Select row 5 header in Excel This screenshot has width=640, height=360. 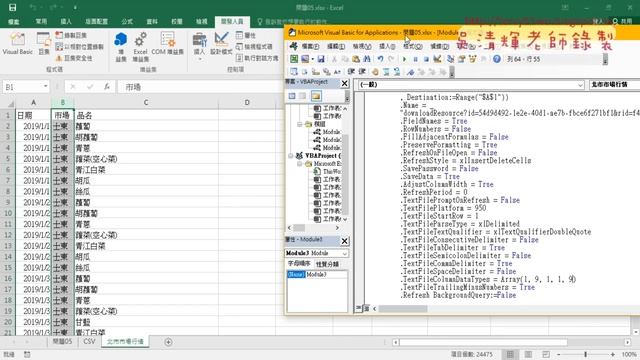coord(8,159)
